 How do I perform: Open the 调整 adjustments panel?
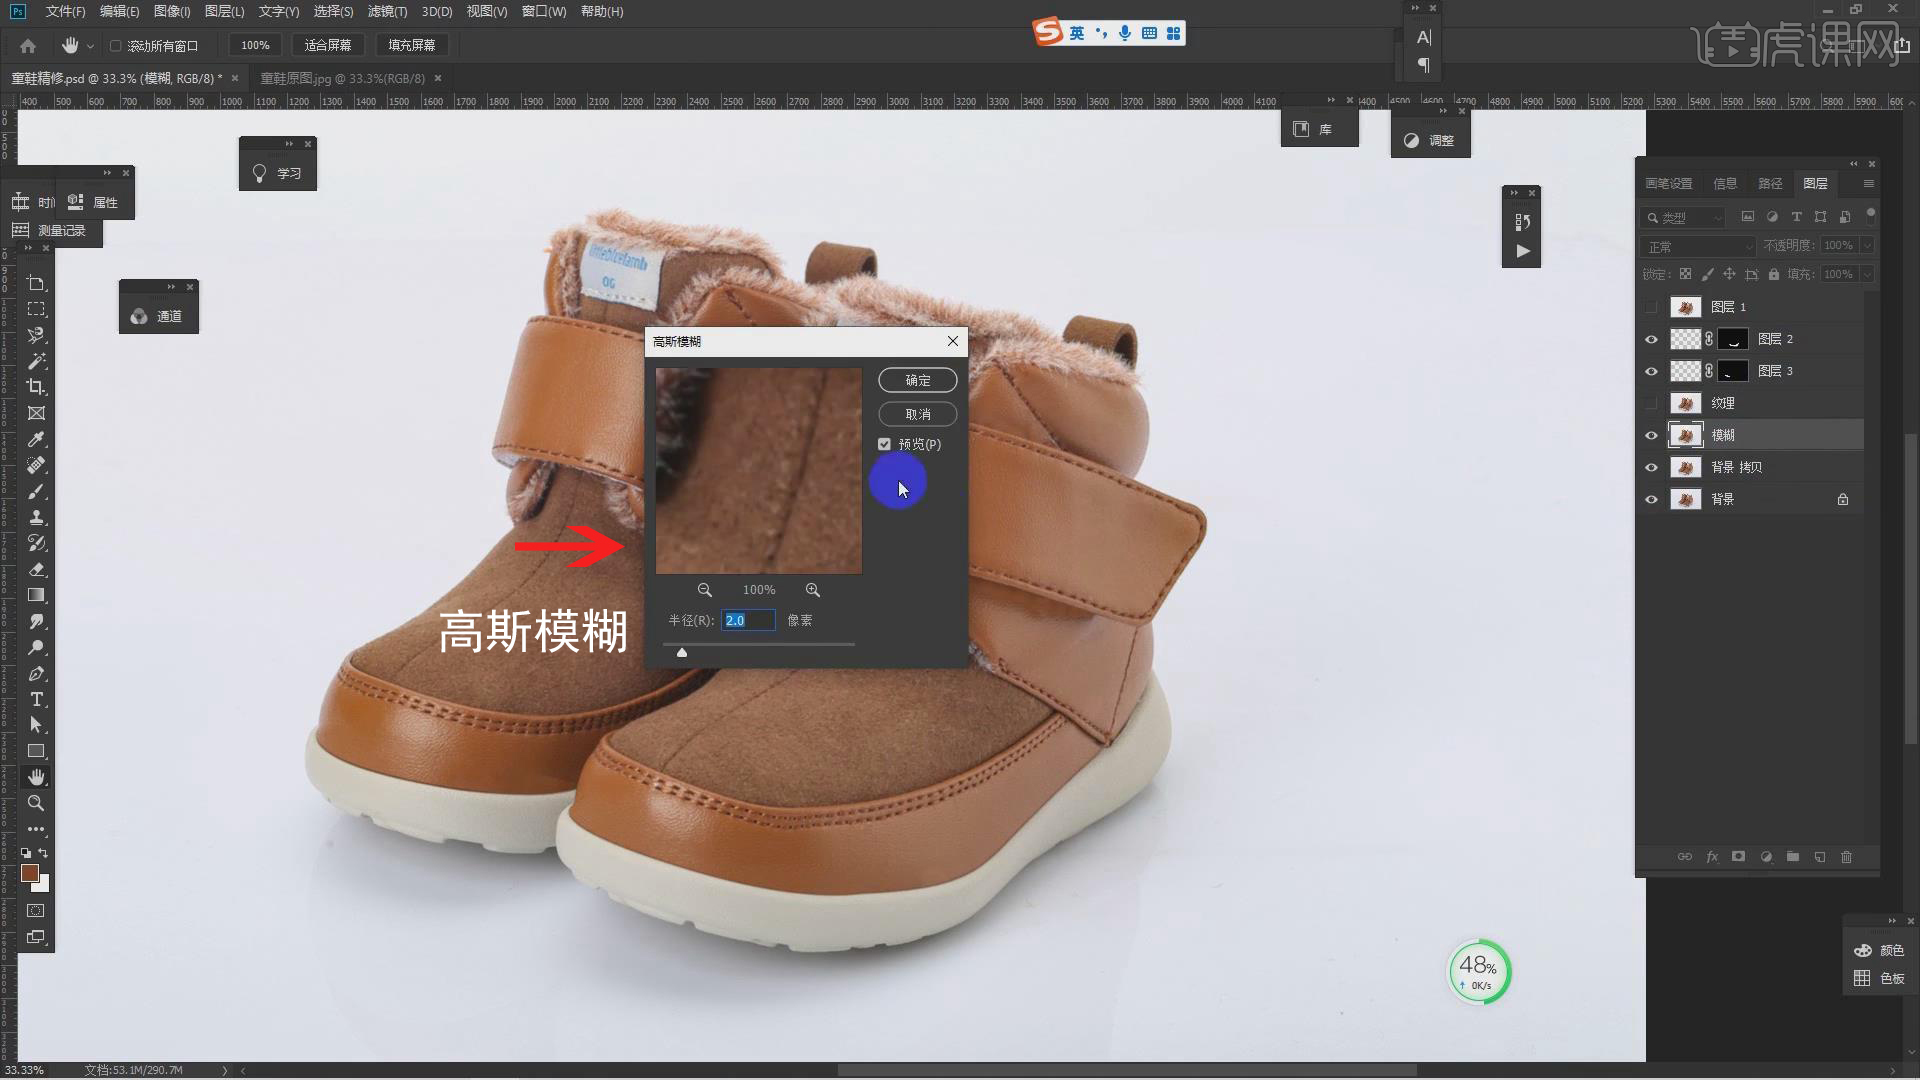tap(1430, 141)
